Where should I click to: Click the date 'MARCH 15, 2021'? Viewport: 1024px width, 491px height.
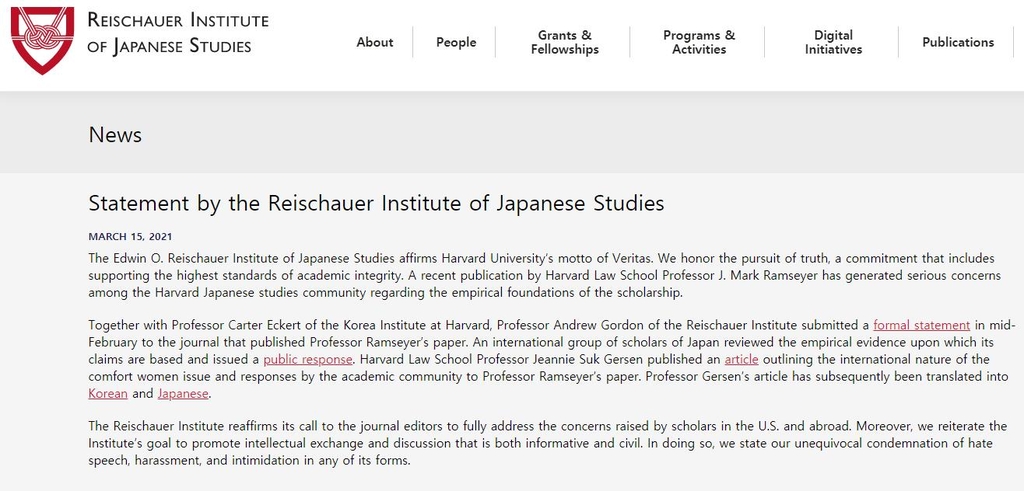[130, 236]
